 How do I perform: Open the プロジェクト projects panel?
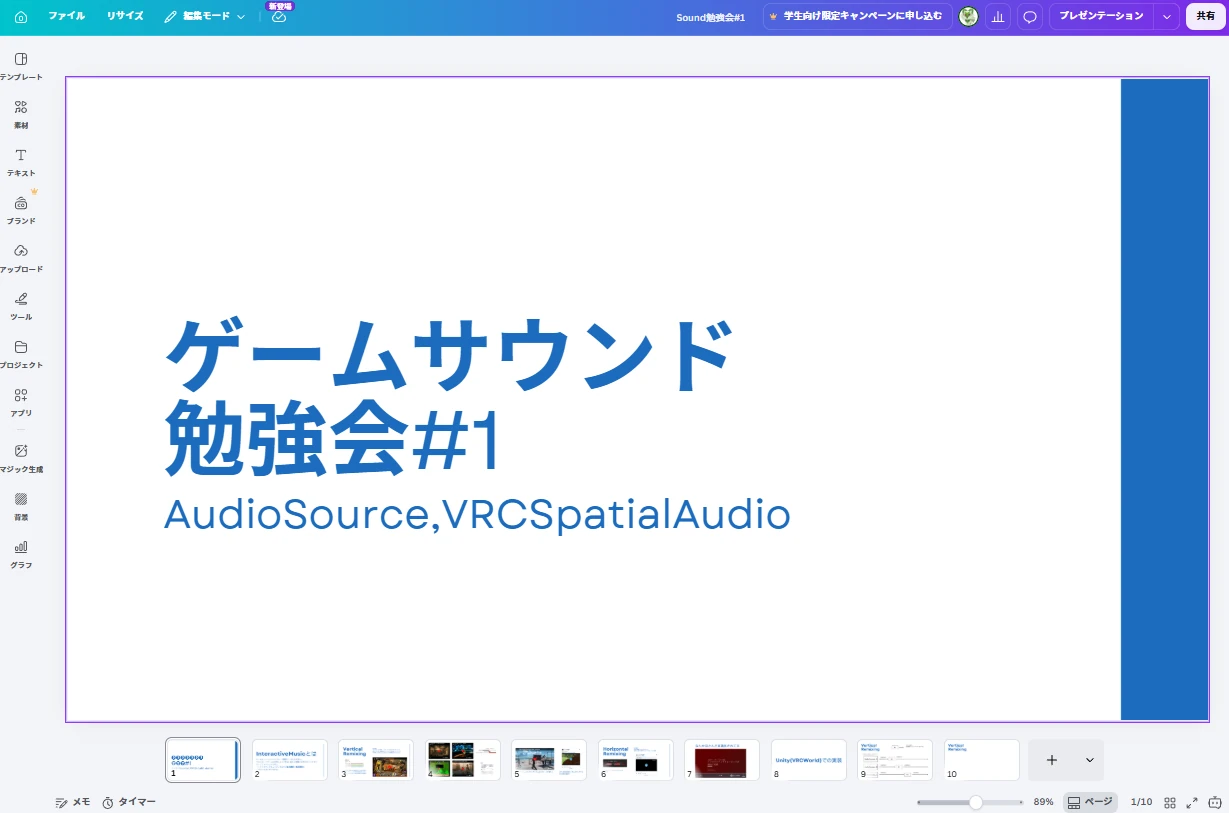(21, 354)
